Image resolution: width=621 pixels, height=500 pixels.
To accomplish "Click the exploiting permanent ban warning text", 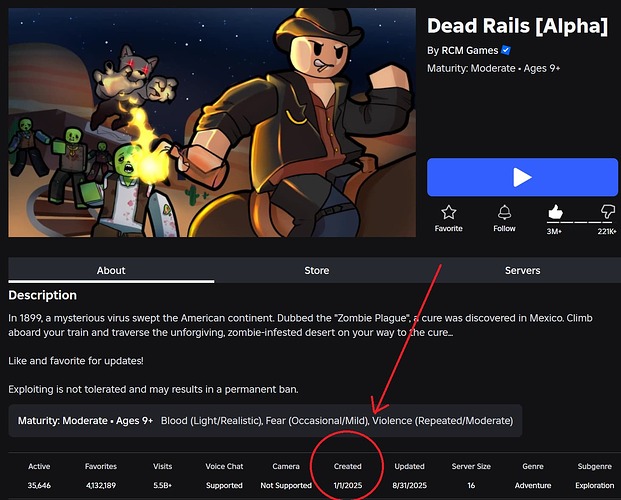I will click(x=153, y=389).
